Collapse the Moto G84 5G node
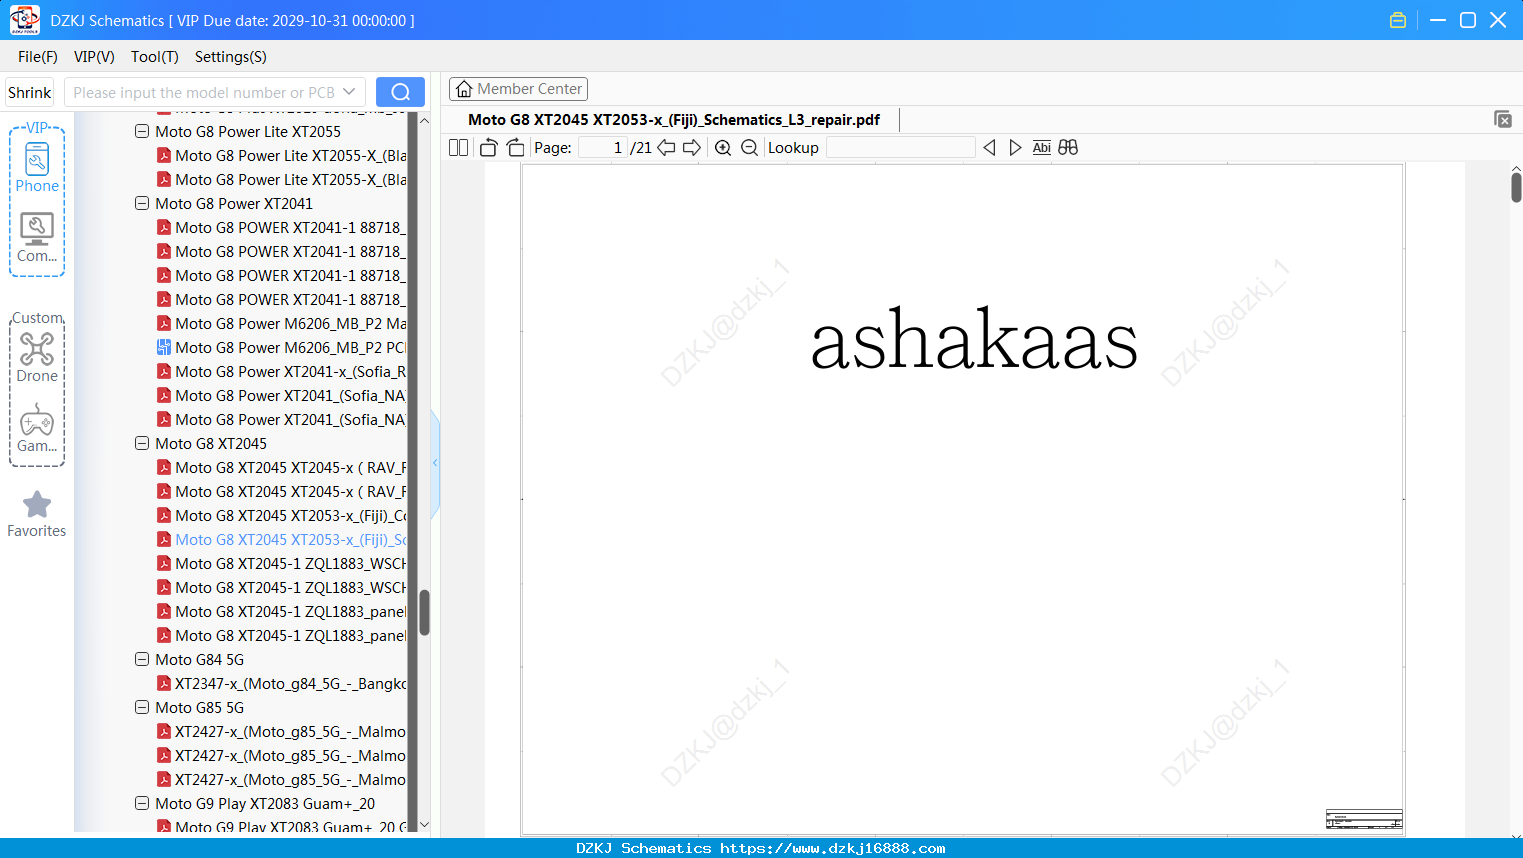 pos(142,659)
